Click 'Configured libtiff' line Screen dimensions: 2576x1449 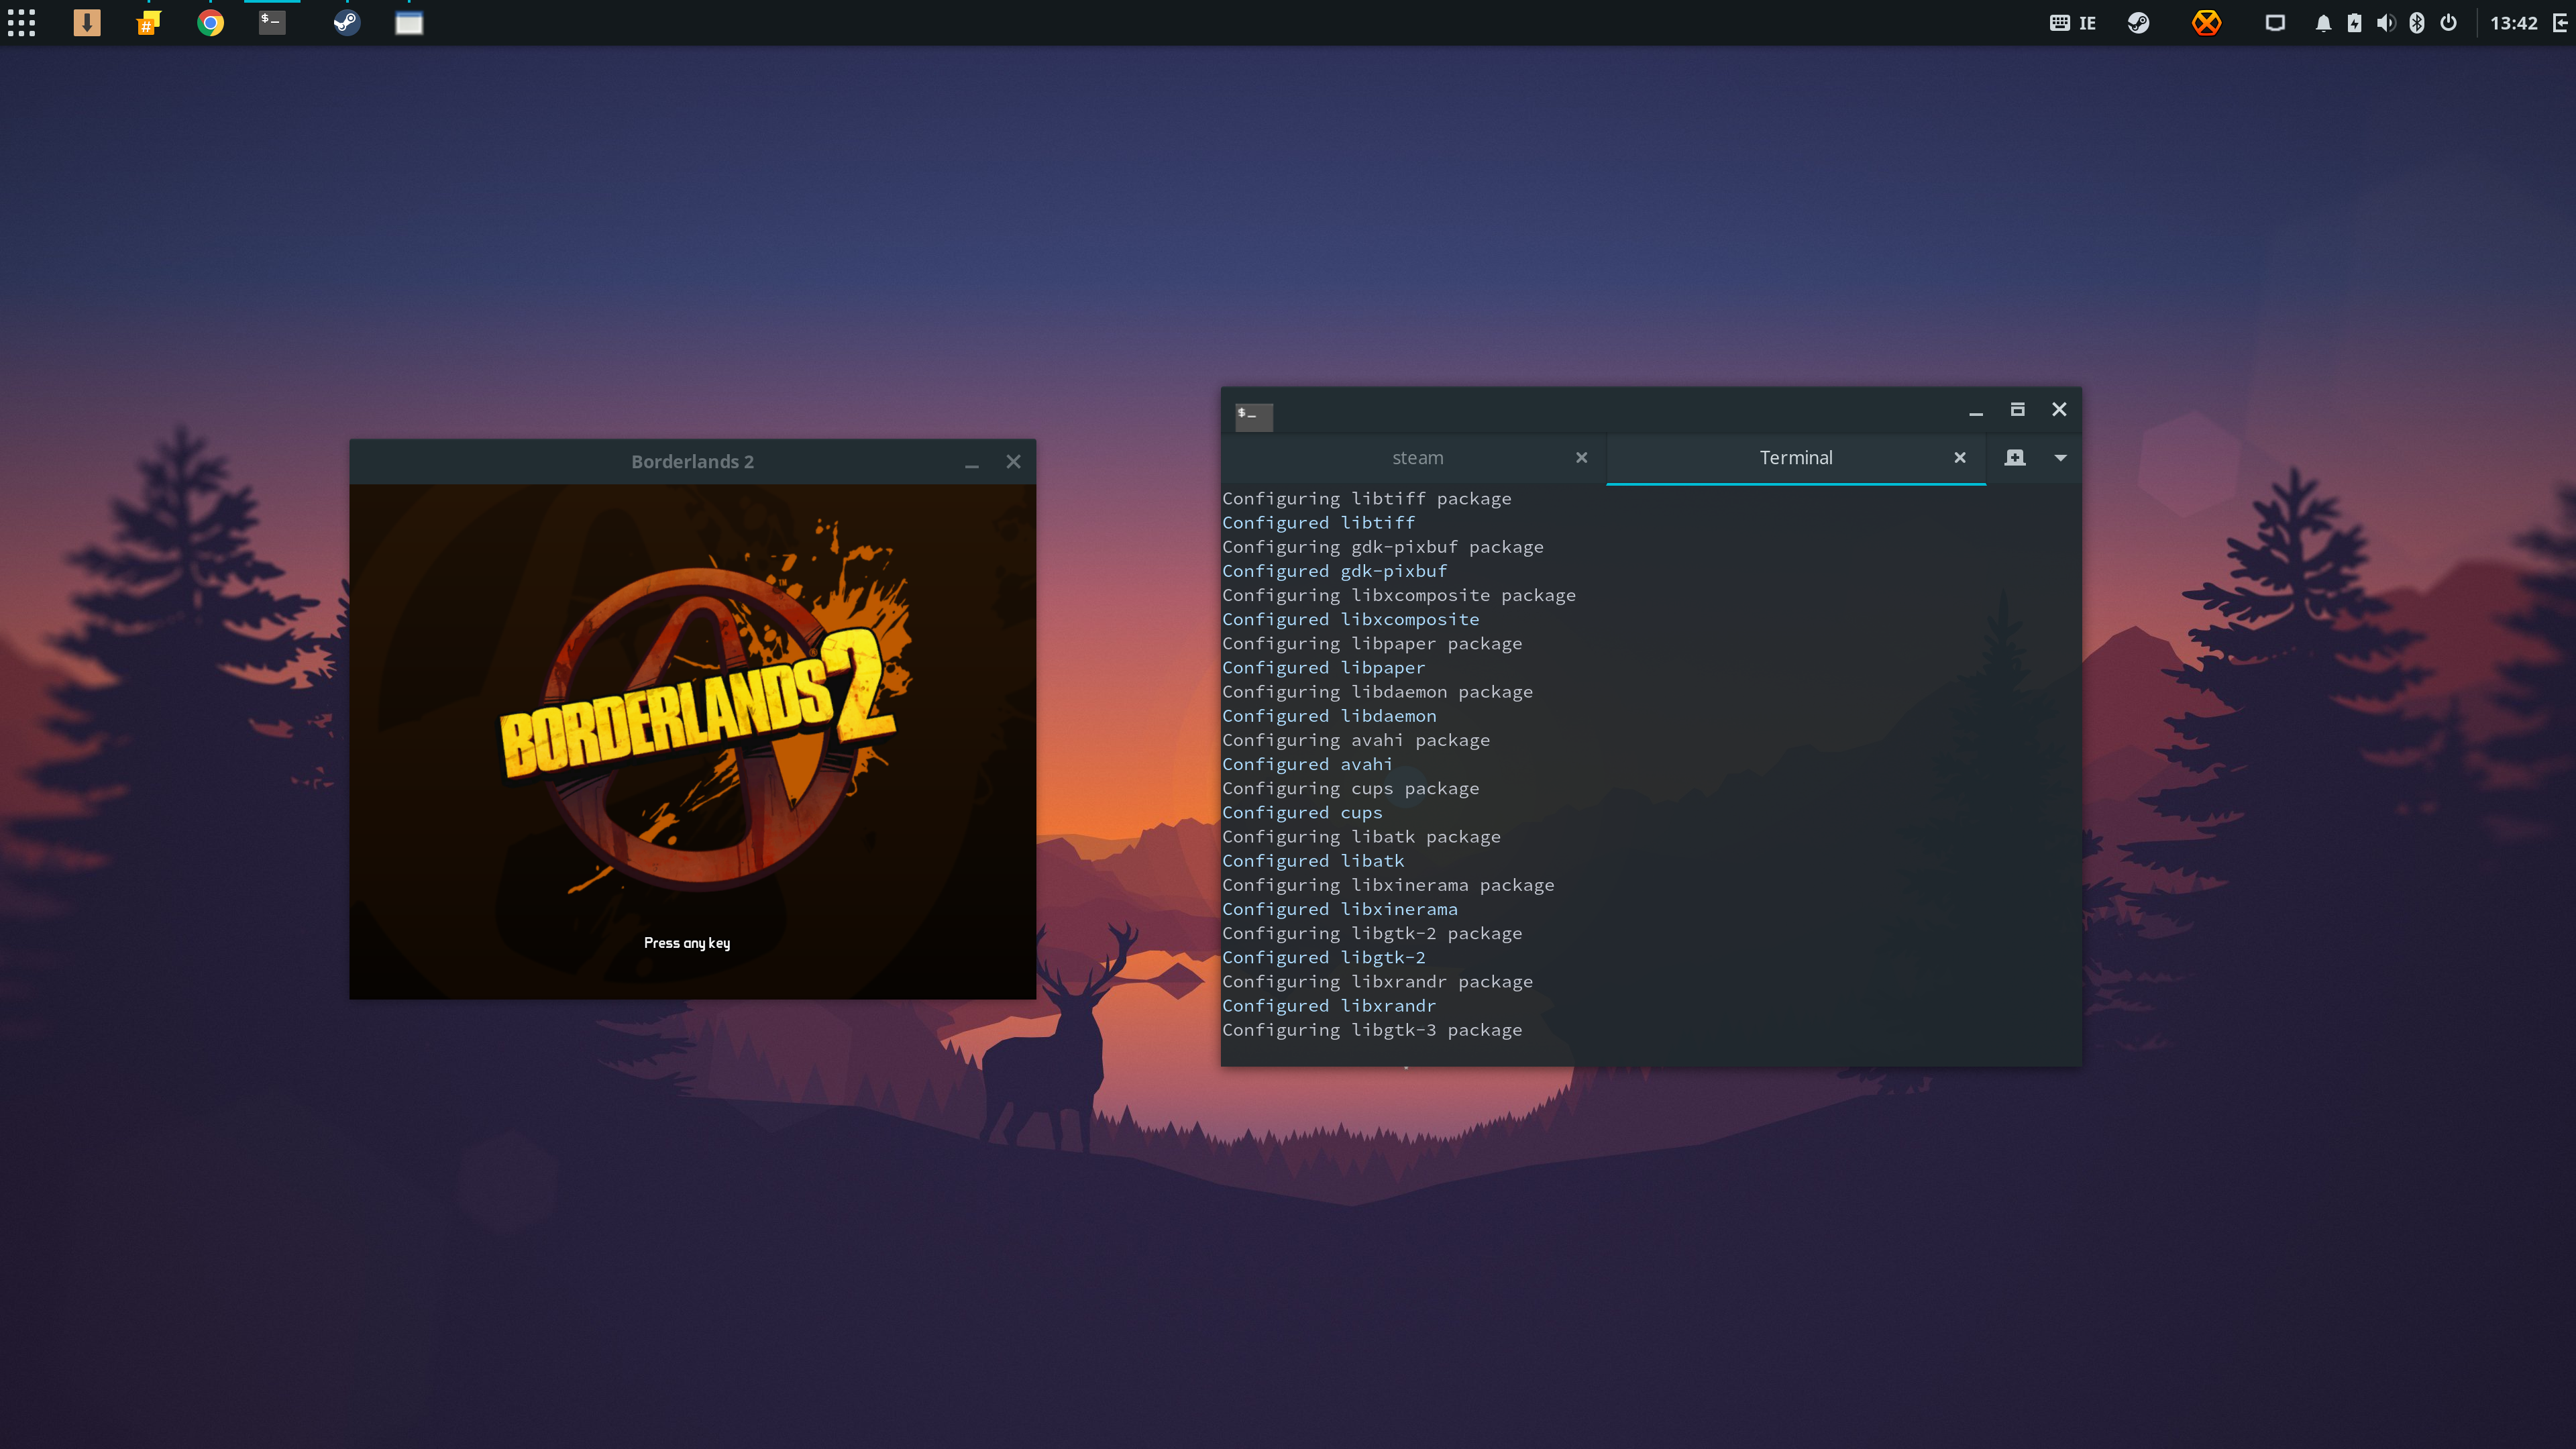[1318, 523]
